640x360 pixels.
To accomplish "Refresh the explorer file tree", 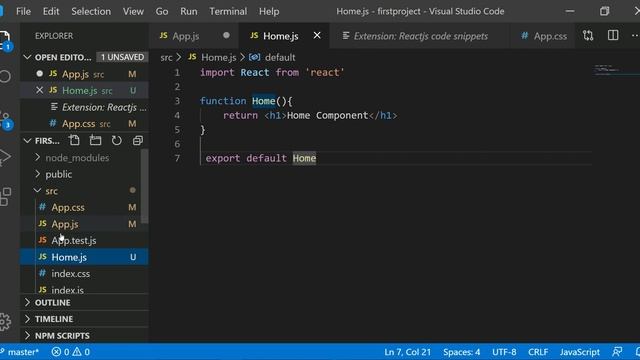I will pyautogui.click(x=117, y=141).
